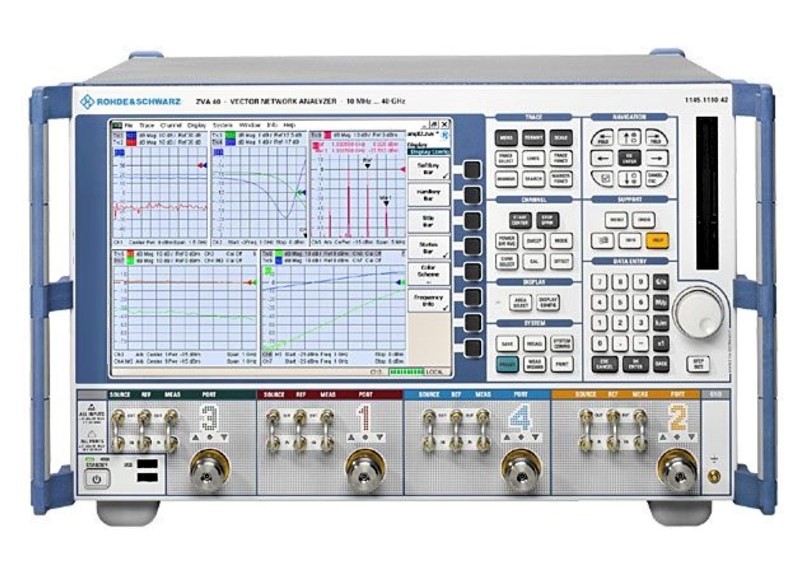Open the Display menu in menu bar

pos(198,124)
